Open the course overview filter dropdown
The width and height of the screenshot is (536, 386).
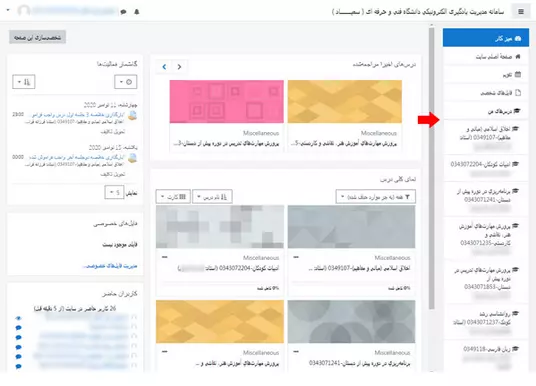[x=376, y=197]
